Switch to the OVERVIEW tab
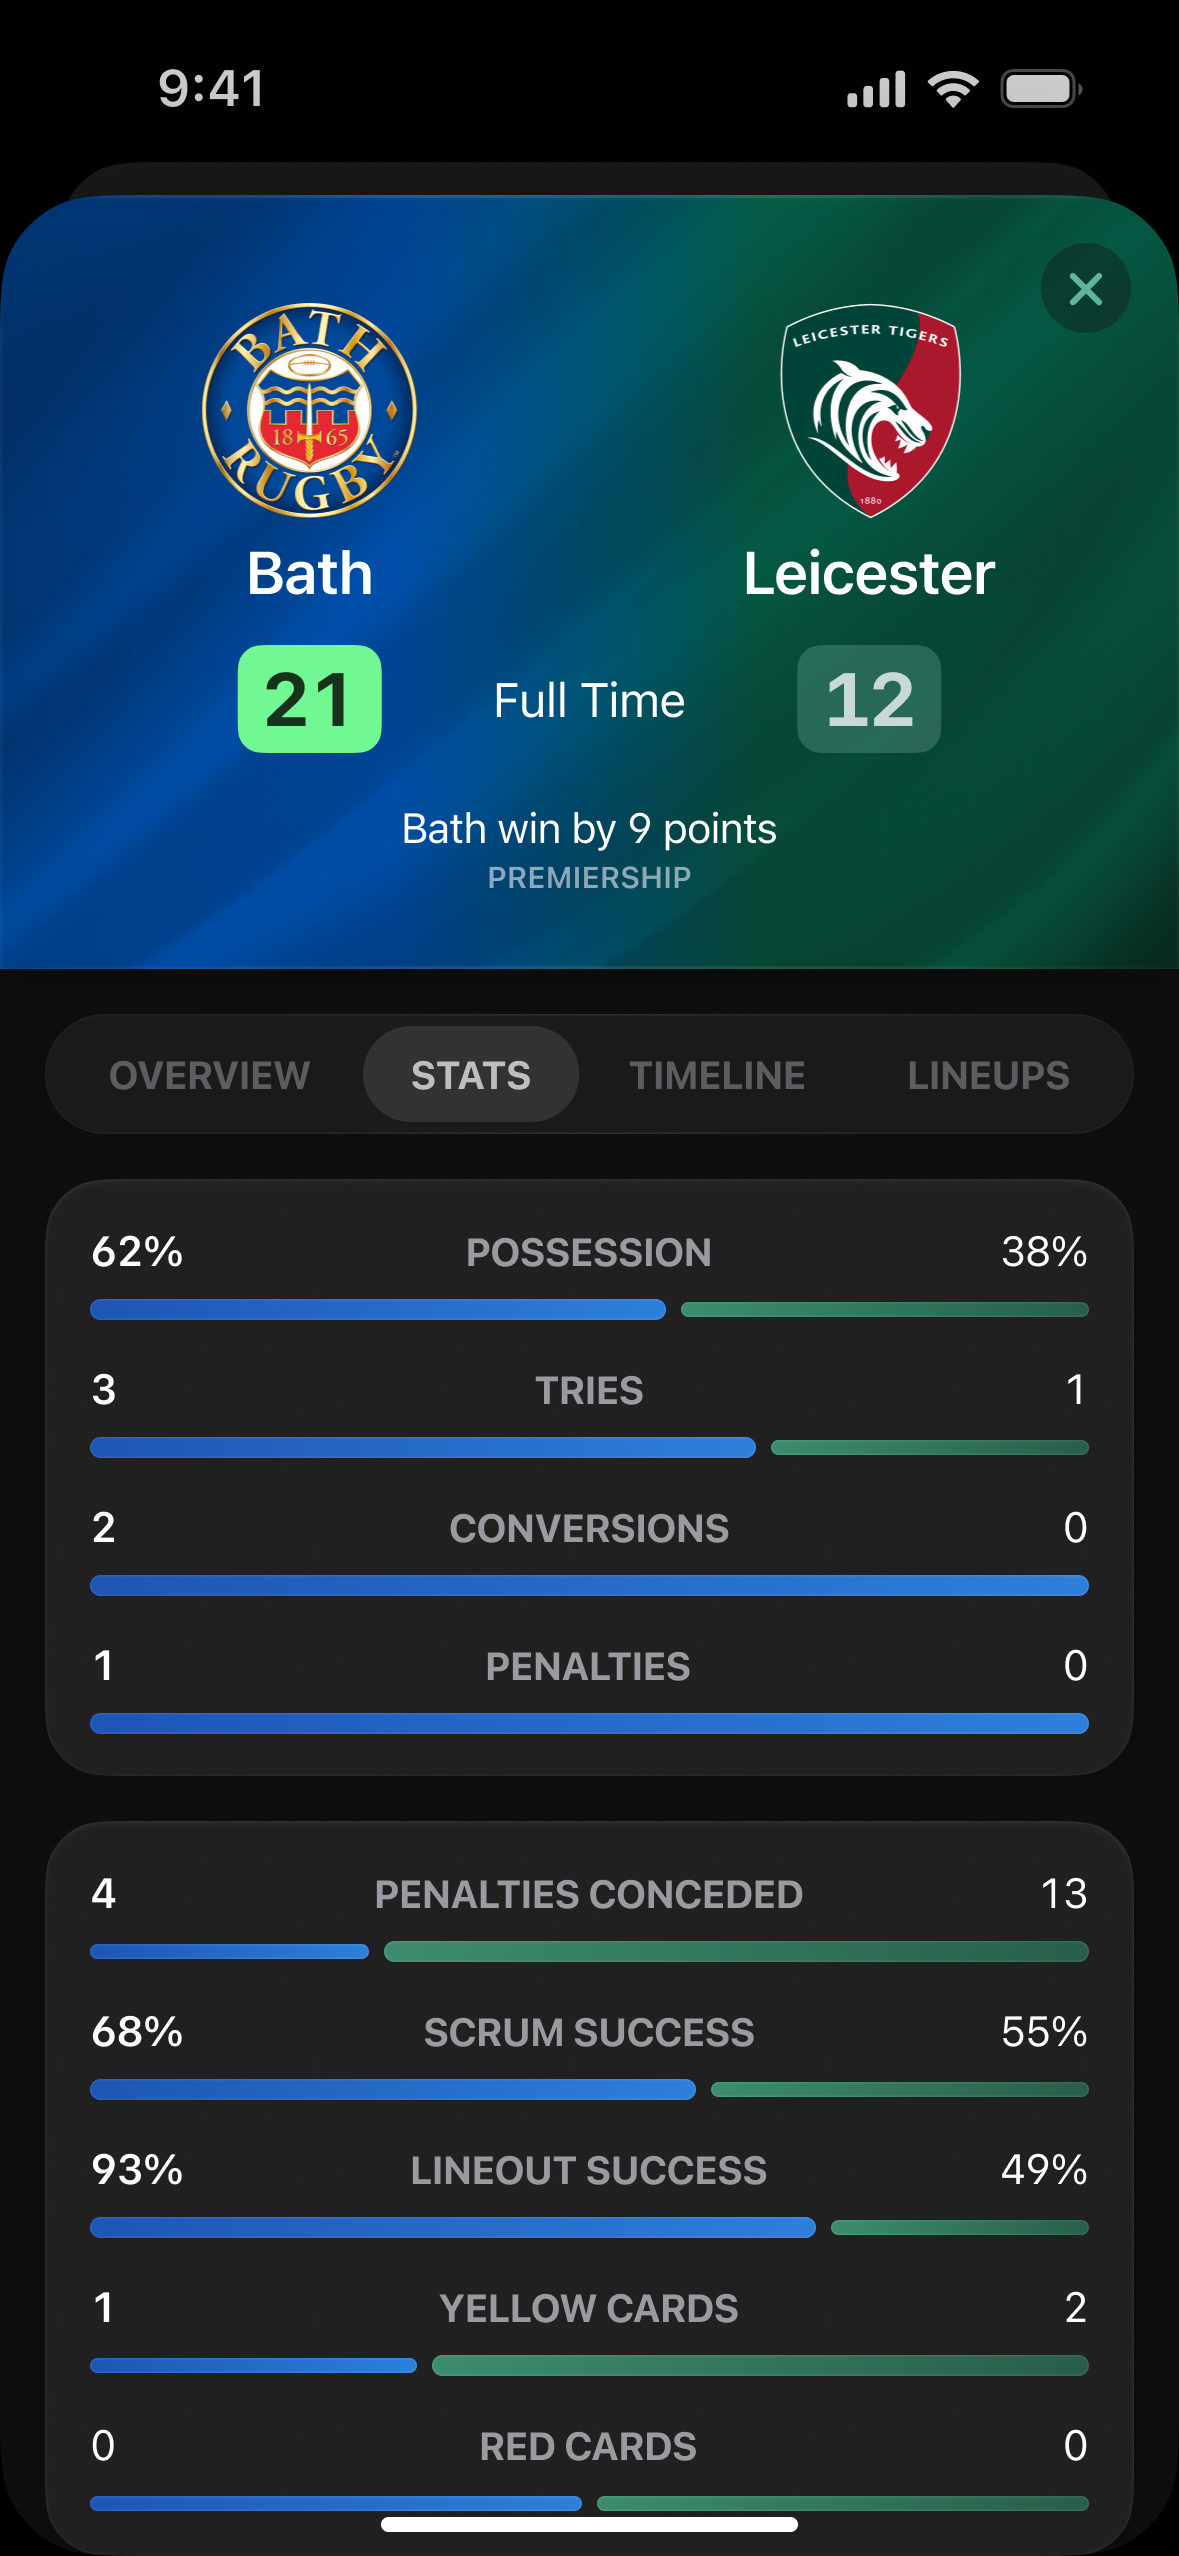This screenshot has height=2556, width=1179. (208, 1074)
